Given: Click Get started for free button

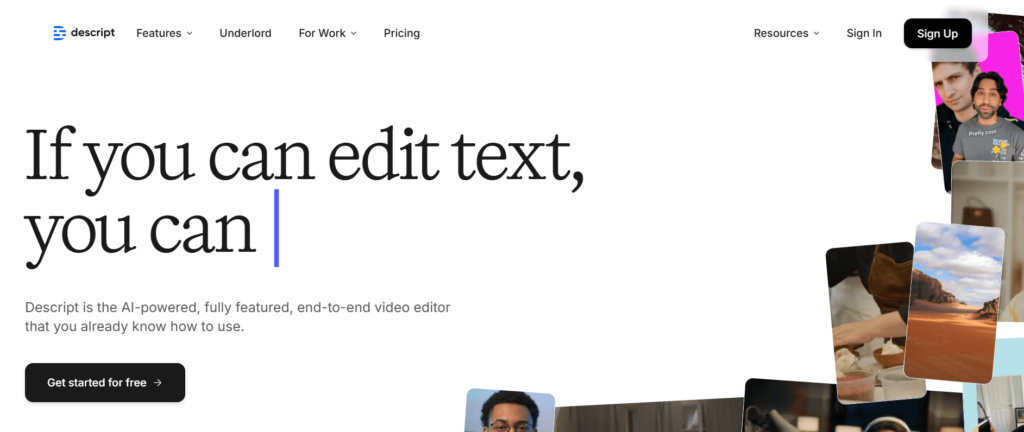Looking at the screenshot, I should click(105, 382).
